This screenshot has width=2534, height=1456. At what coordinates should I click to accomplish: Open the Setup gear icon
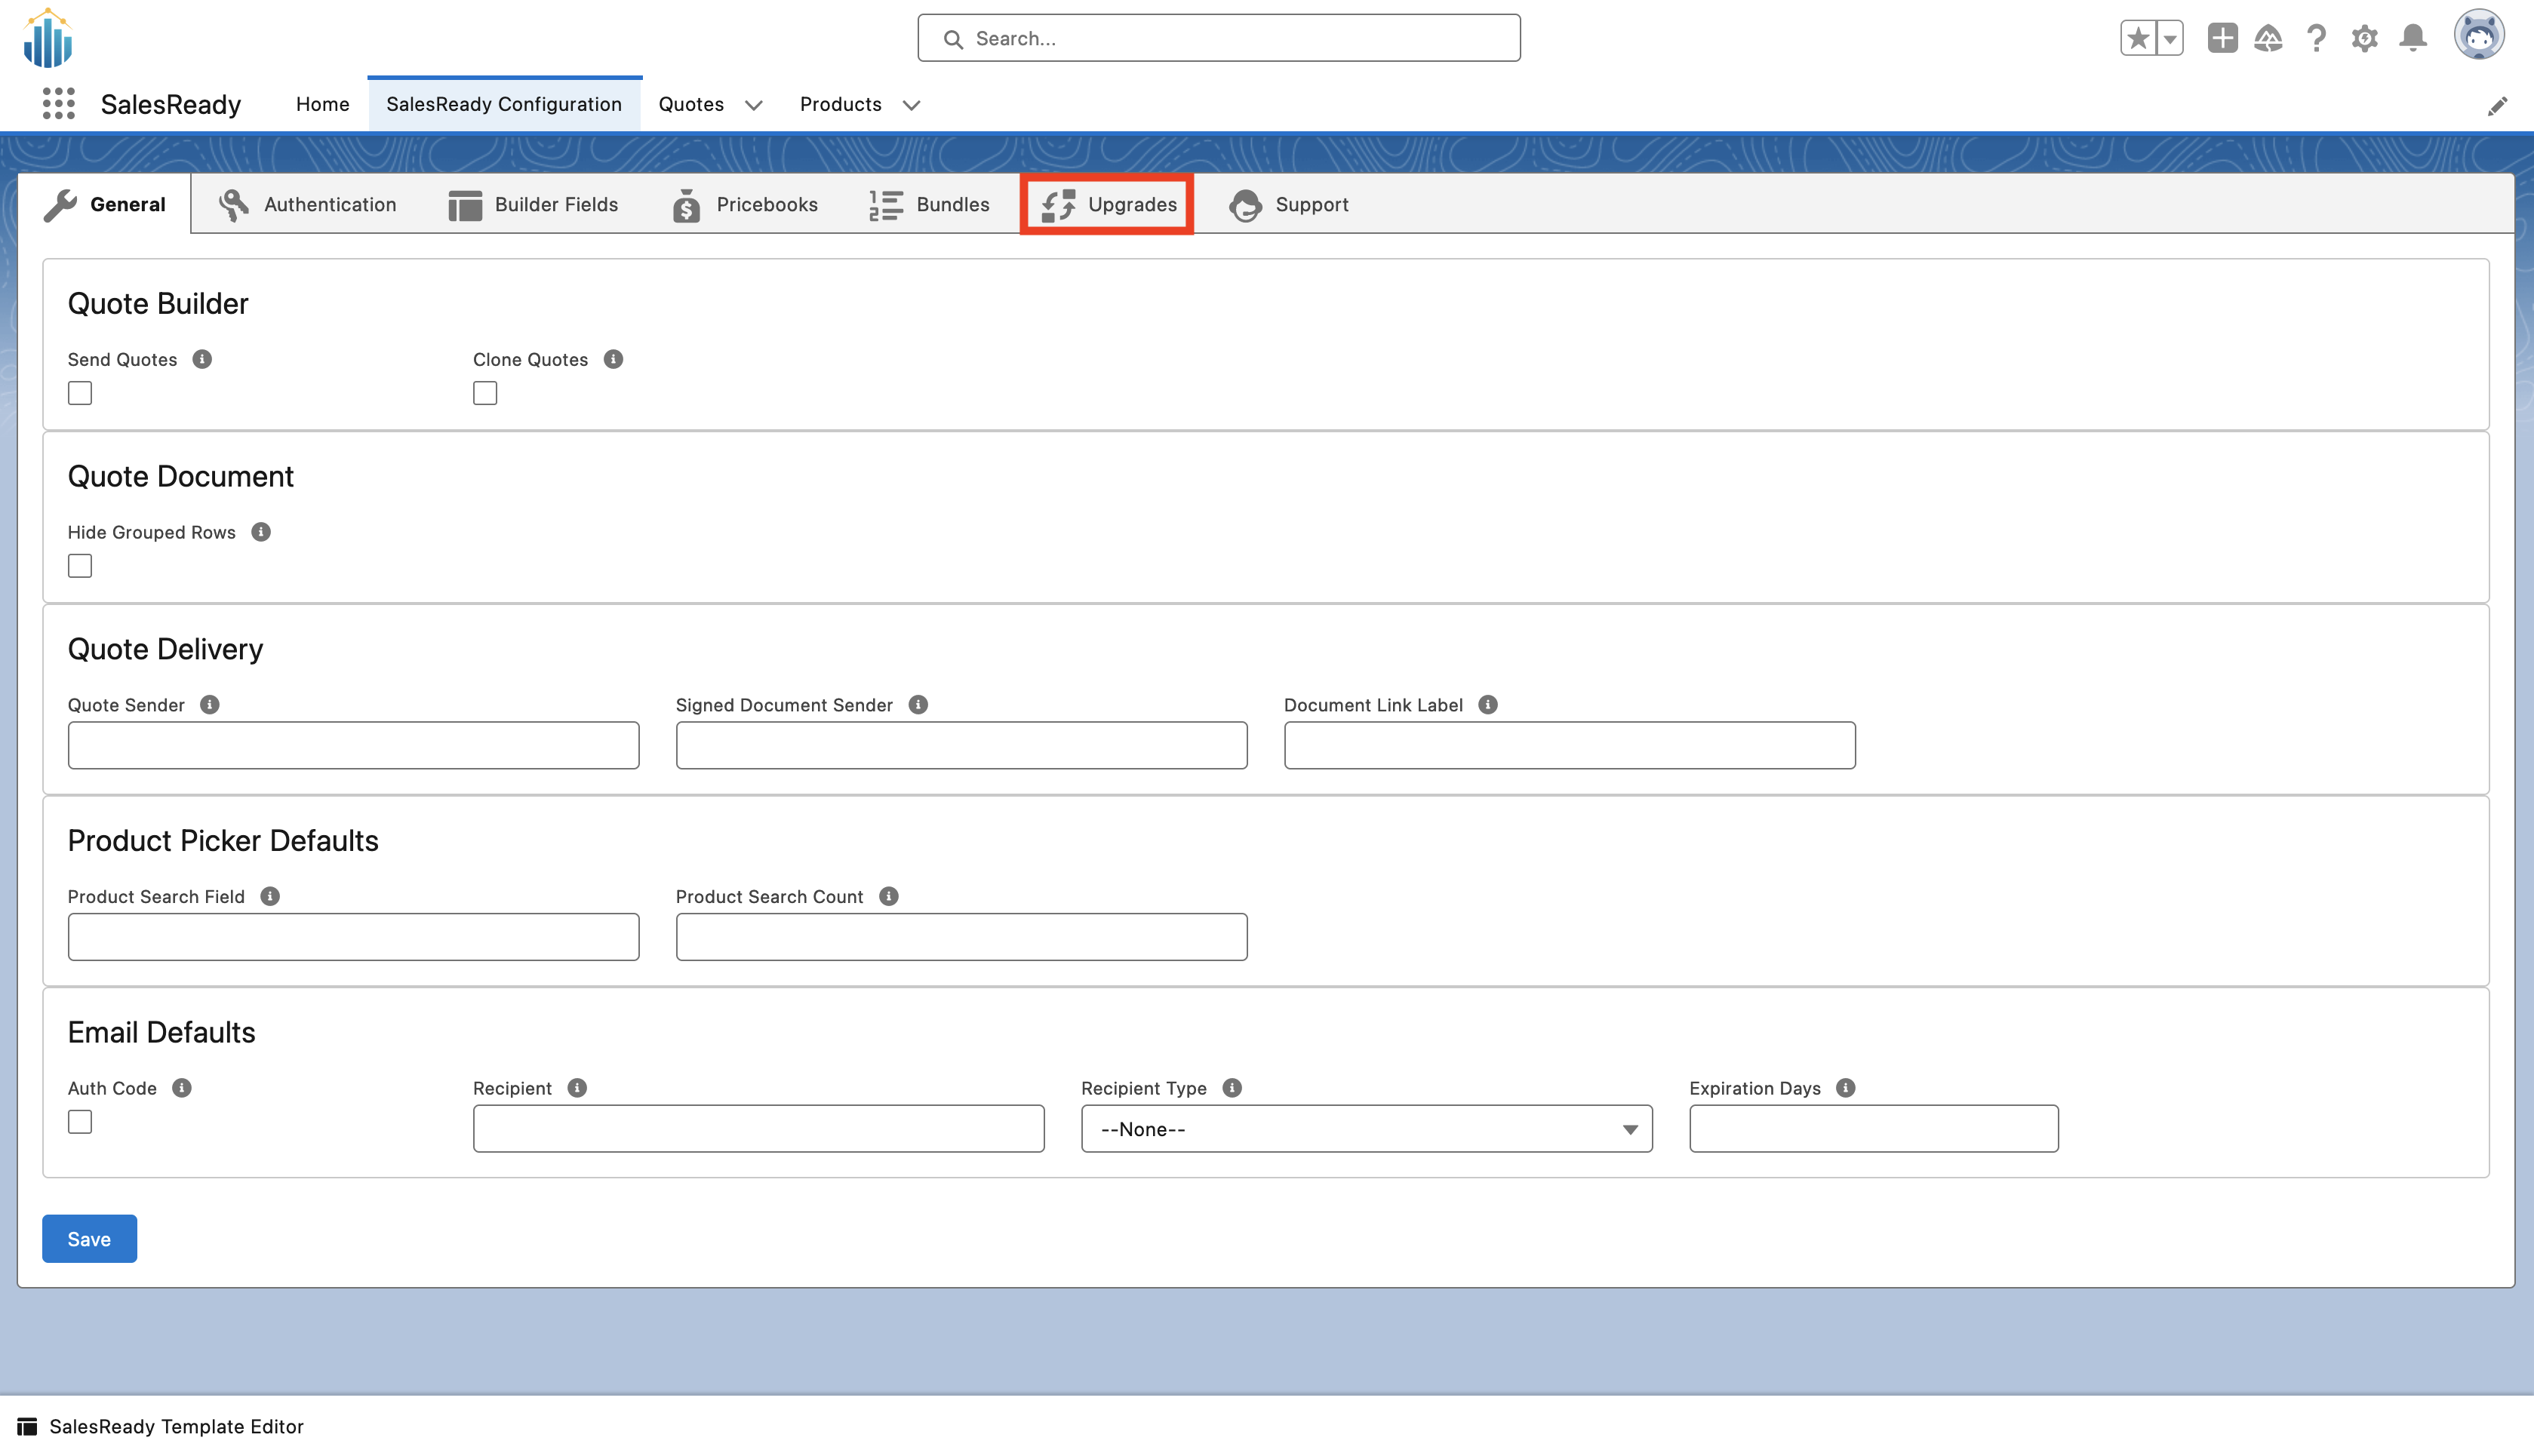2364,38
